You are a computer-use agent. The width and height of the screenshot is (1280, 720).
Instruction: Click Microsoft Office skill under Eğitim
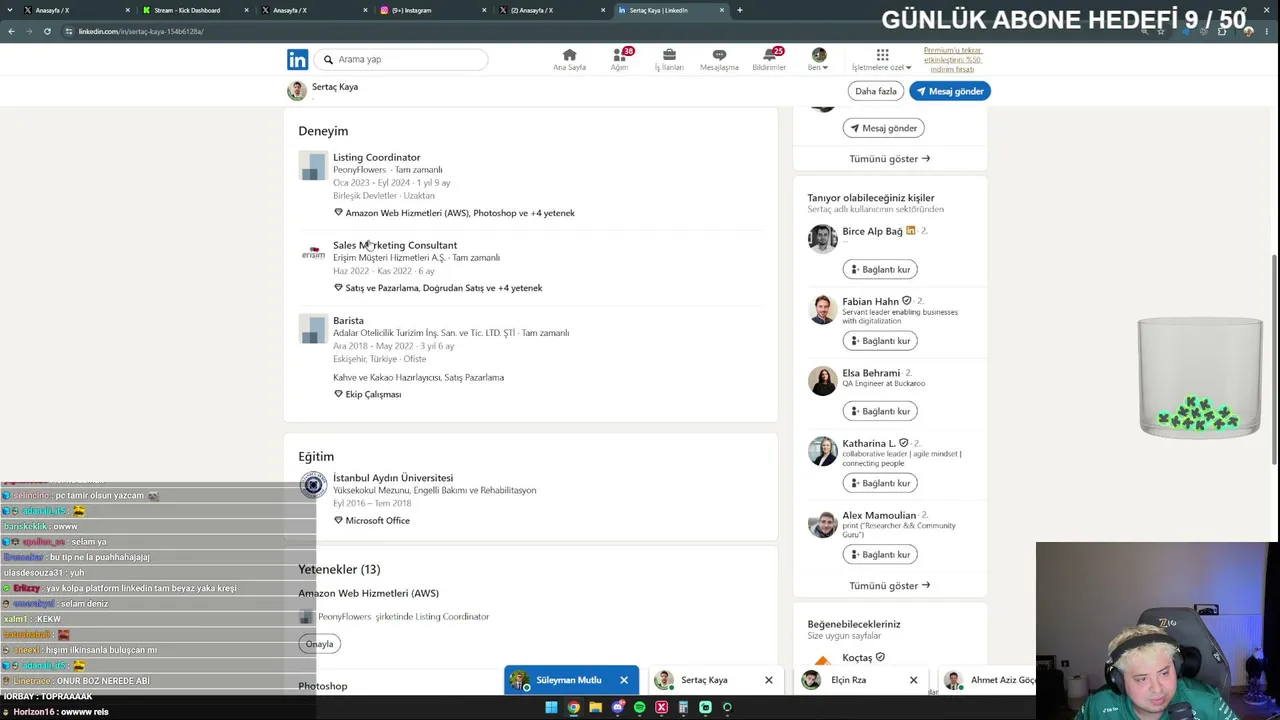(x=371, y=521)
